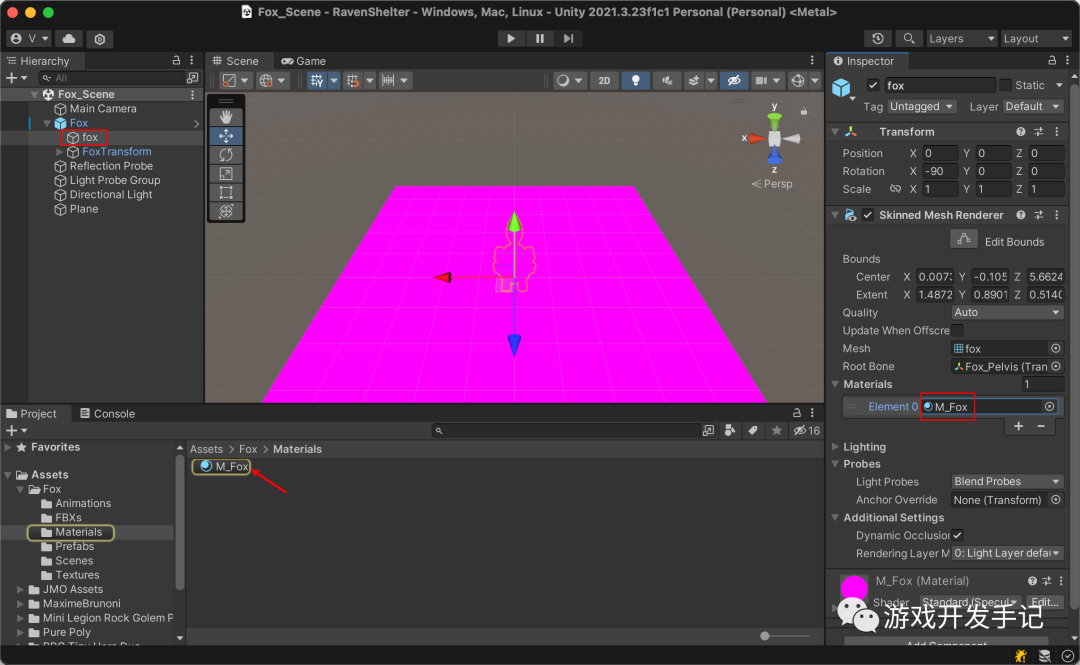The width and height of the screenshot is (1080, 665).
Task: Open the Unity cloud services icon
Action: point(69,39)
